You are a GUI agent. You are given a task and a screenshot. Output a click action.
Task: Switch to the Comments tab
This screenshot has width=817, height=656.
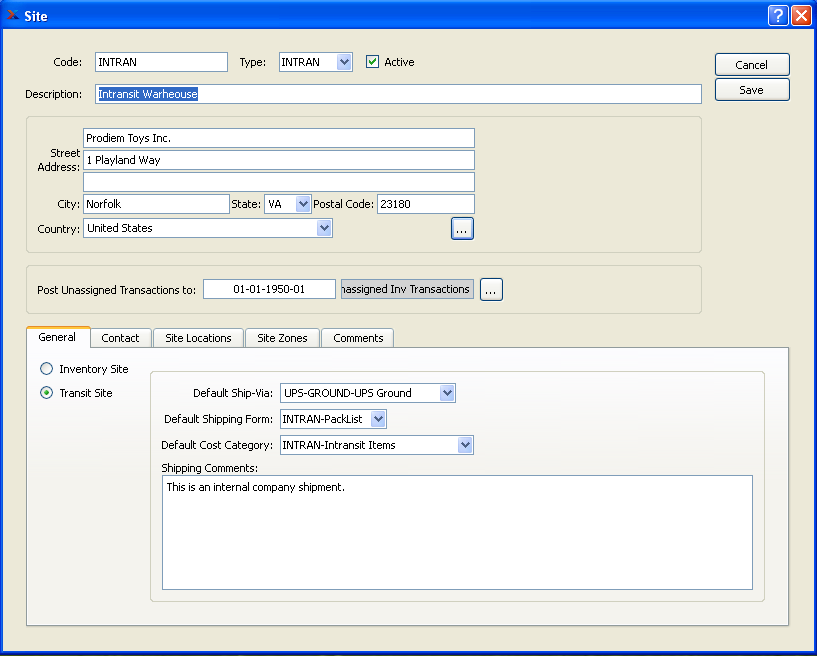358,338
